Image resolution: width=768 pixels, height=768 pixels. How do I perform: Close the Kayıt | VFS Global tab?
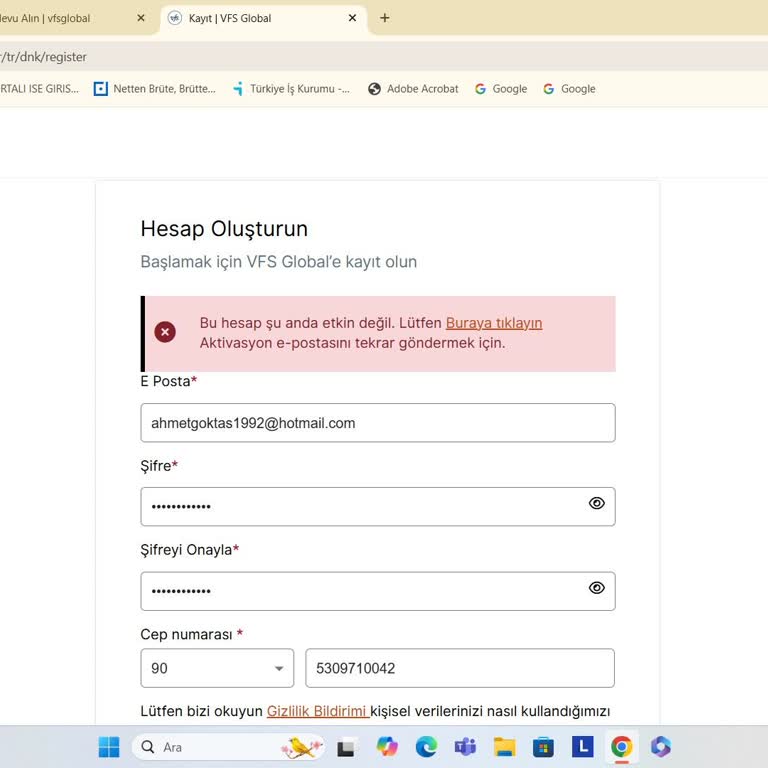[352, 18]
